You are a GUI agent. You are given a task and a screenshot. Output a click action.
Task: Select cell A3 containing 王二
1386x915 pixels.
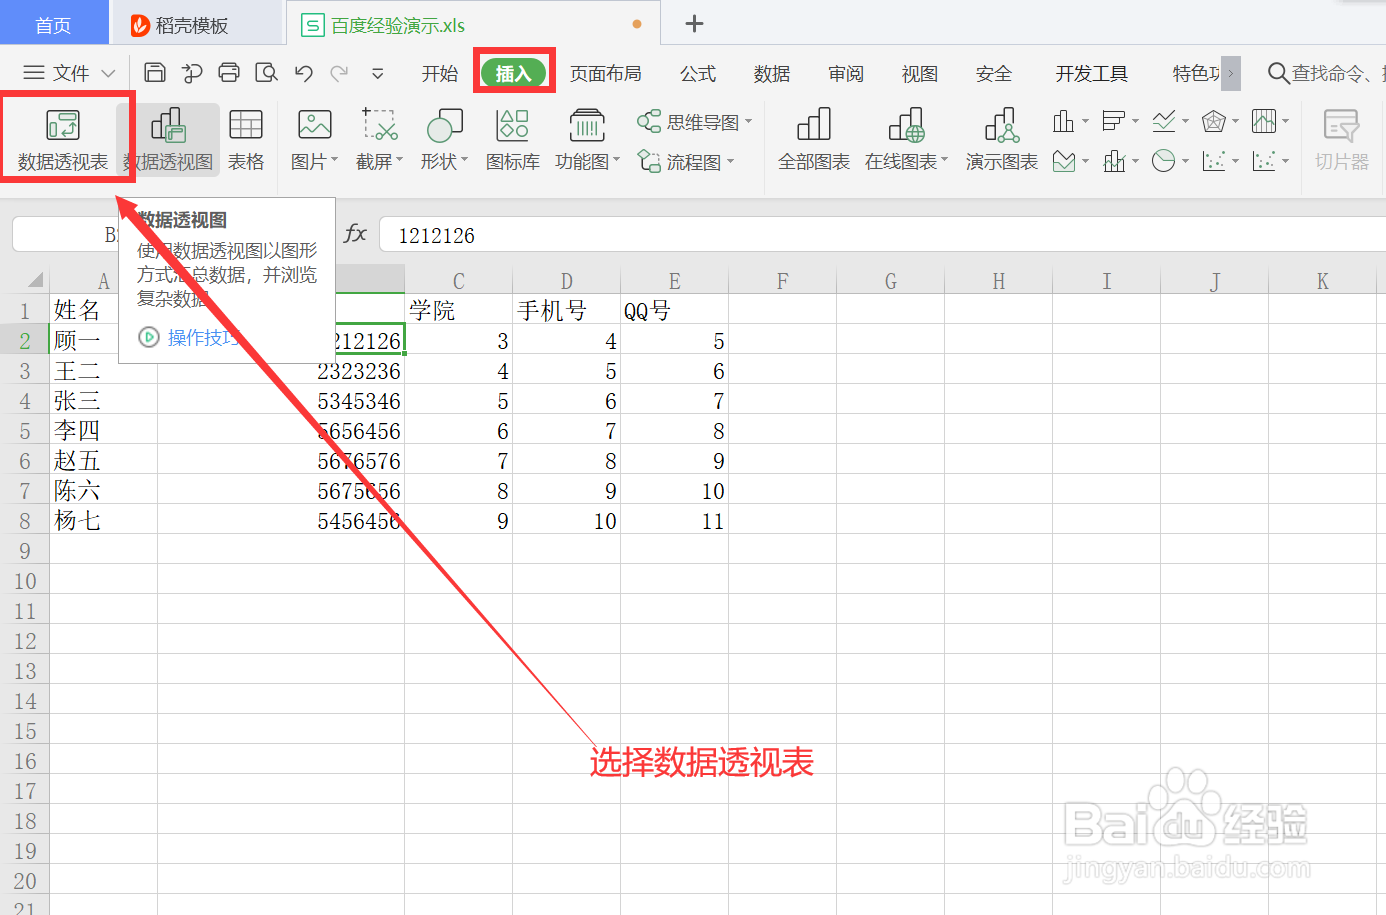78,370
